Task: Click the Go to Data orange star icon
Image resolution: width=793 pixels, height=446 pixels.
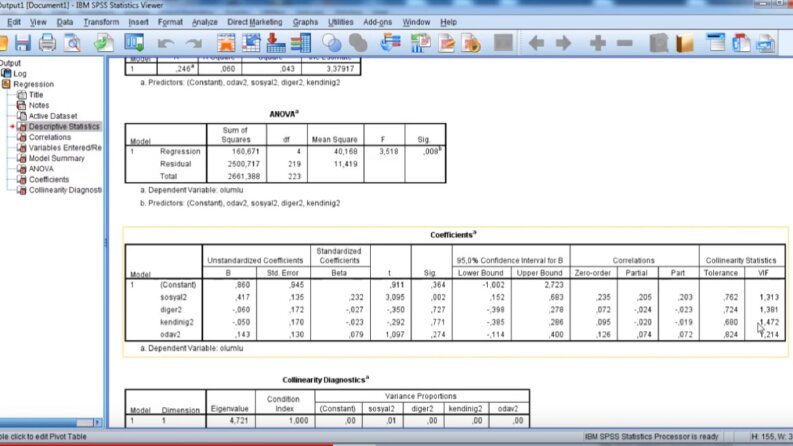Action: pyautogui.click(x=226, y=43)
